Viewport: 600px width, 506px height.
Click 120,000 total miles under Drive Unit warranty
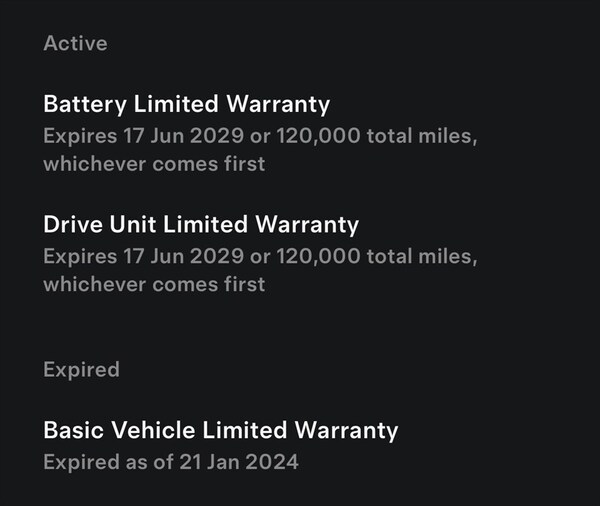click(371, 255)
